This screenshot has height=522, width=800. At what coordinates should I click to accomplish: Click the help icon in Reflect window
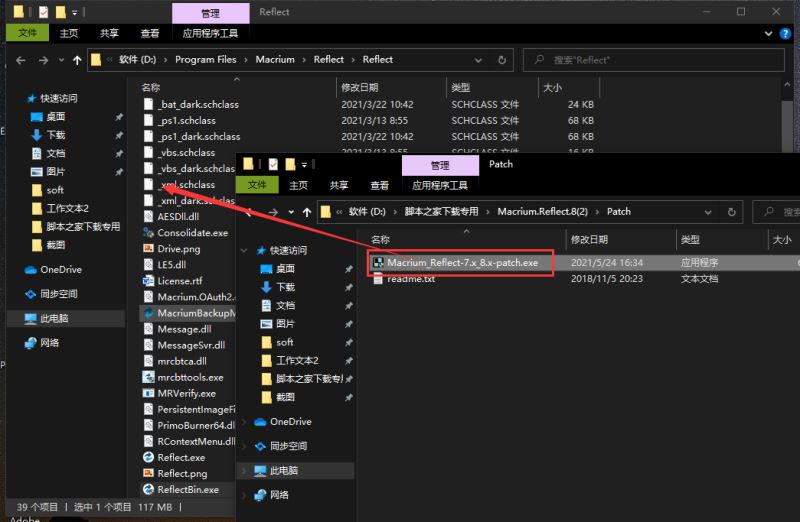[x=785, y=34]
